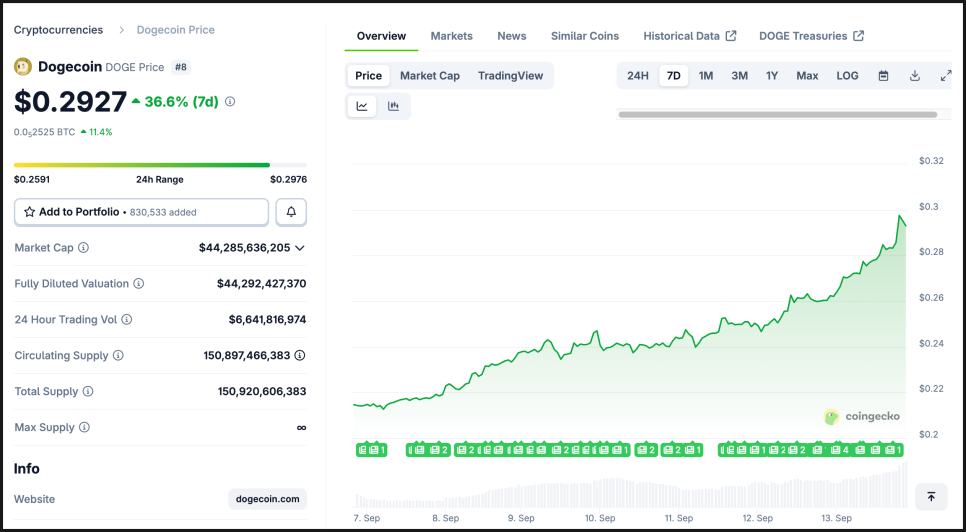The width and height of the screenshot is (966, 532).
Task: Expand Market Cap details chevron
Action: (300, 248)
